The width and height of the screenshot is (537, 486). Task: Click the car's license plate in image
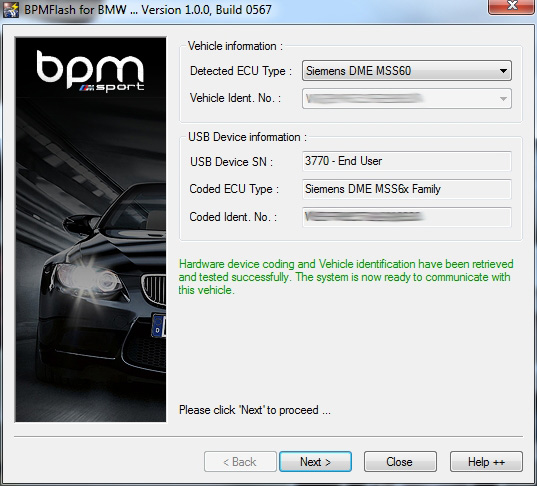(x=159, y=326)
